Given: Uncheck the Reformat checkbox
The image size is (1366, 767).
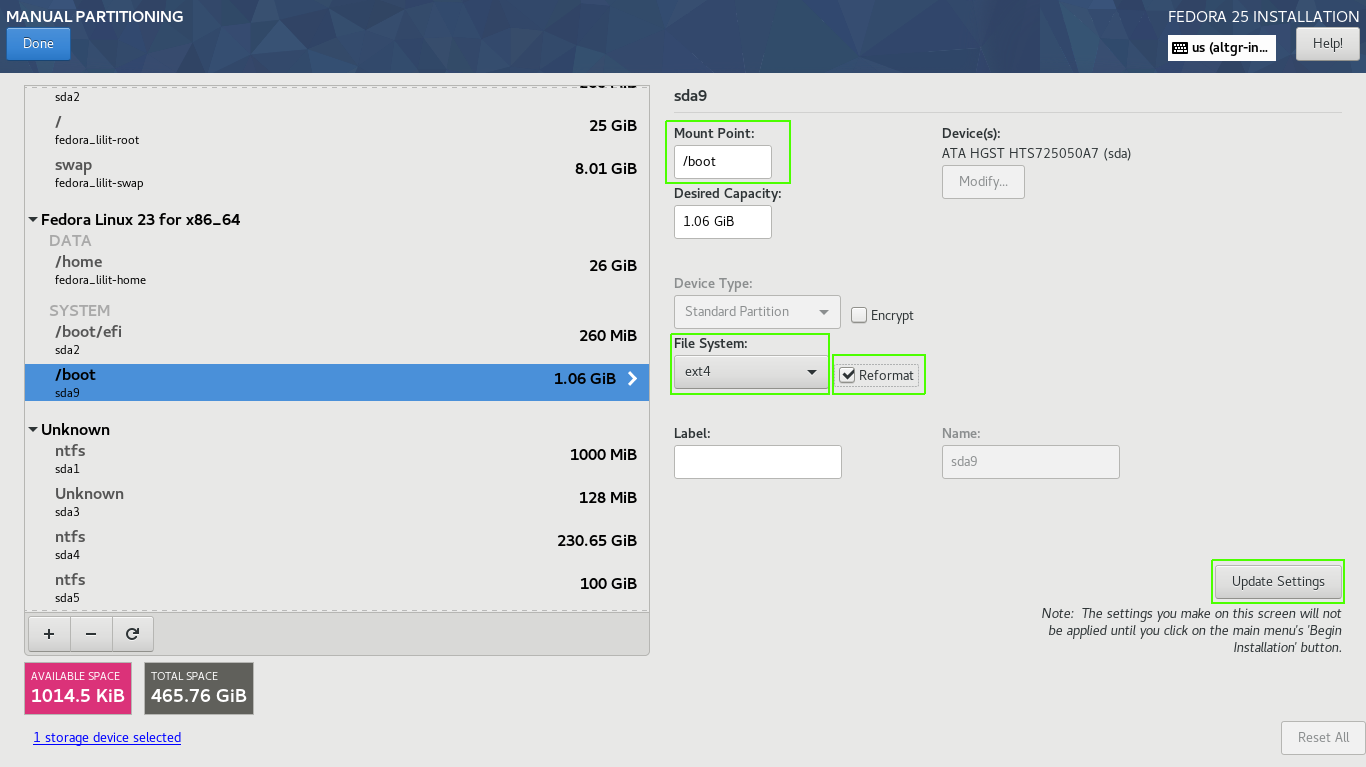Looking at the screenshot, I should click(x=848, y=375).
